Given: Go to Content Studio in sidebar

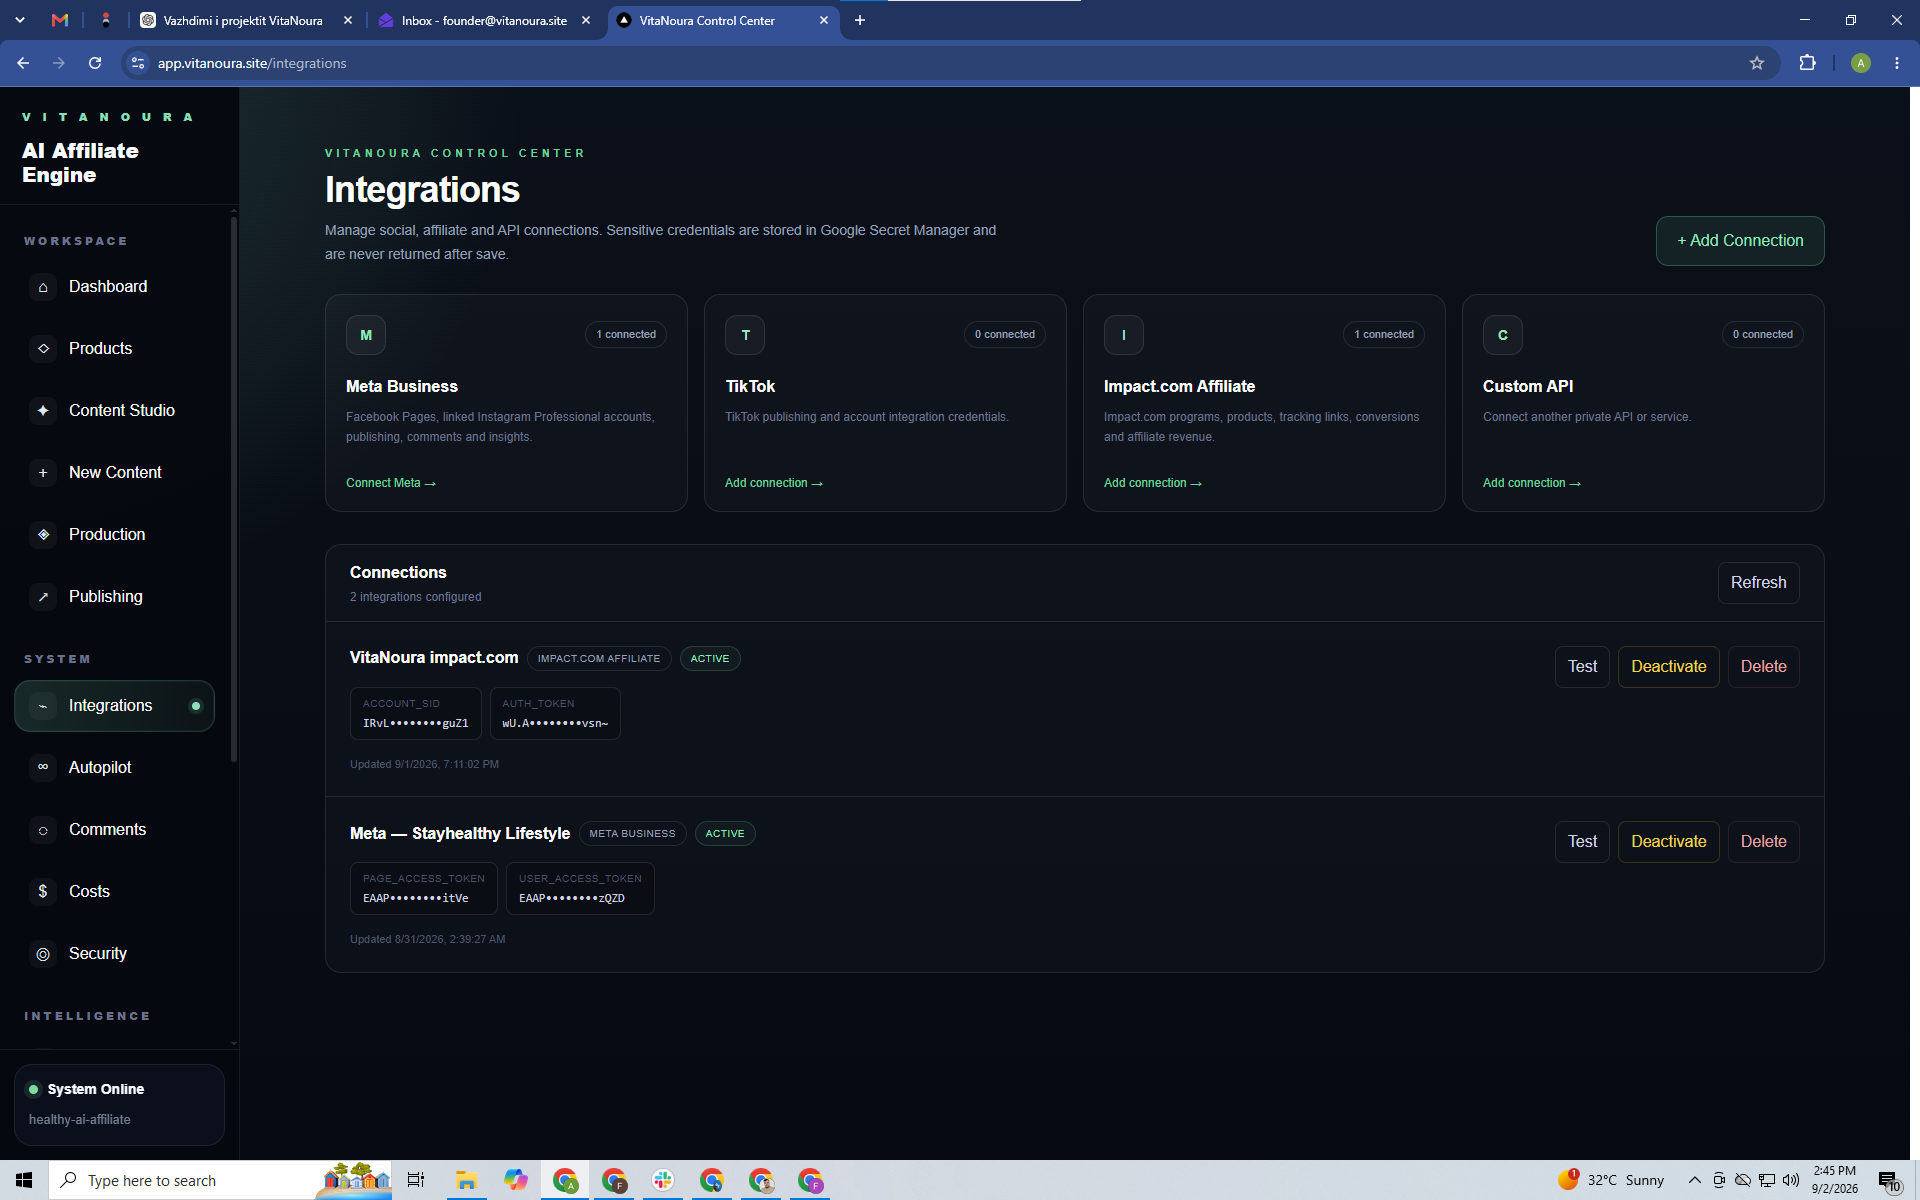Looking at the screenshot, I should (114, 411).
